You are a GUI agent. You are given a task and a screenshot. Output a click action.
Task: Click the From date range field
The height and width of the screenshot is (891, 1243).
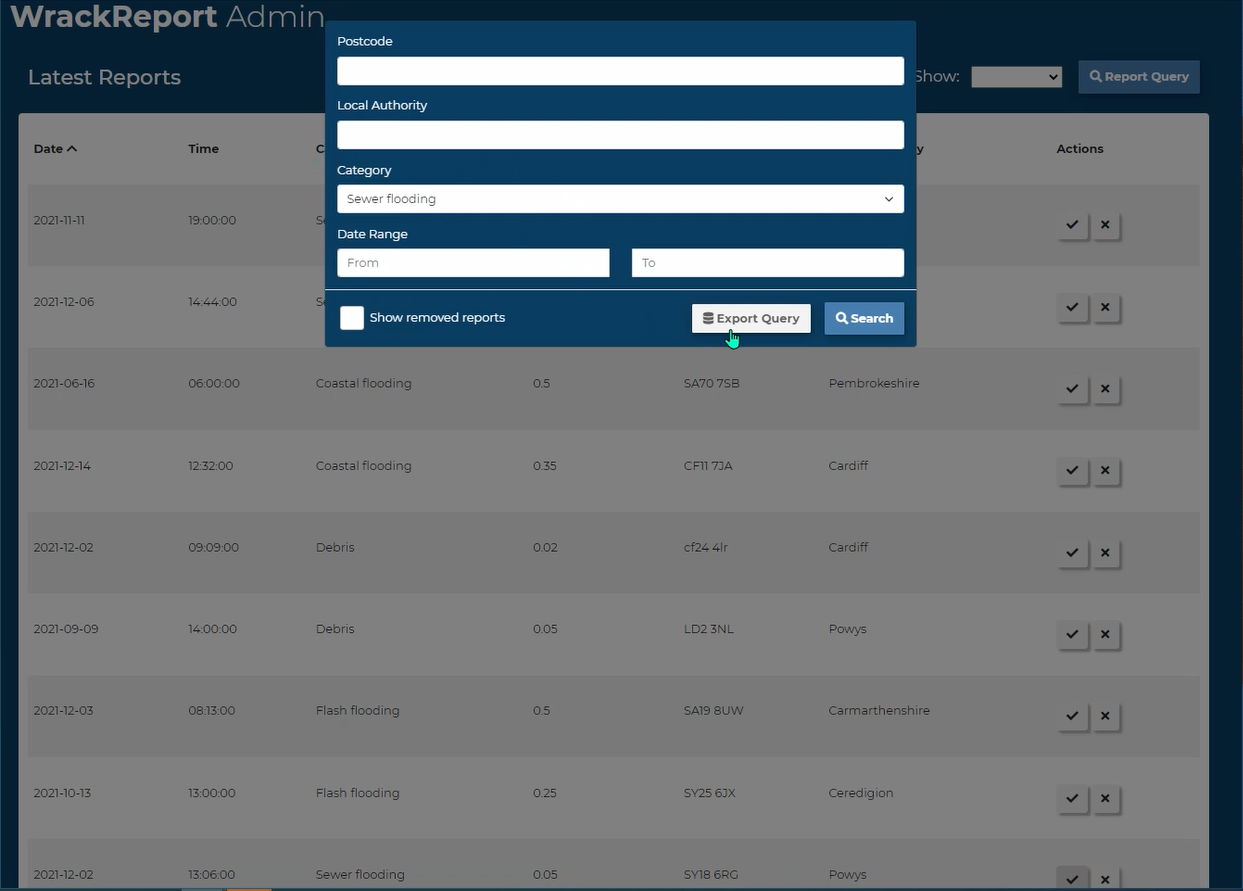tap(473, 263)
